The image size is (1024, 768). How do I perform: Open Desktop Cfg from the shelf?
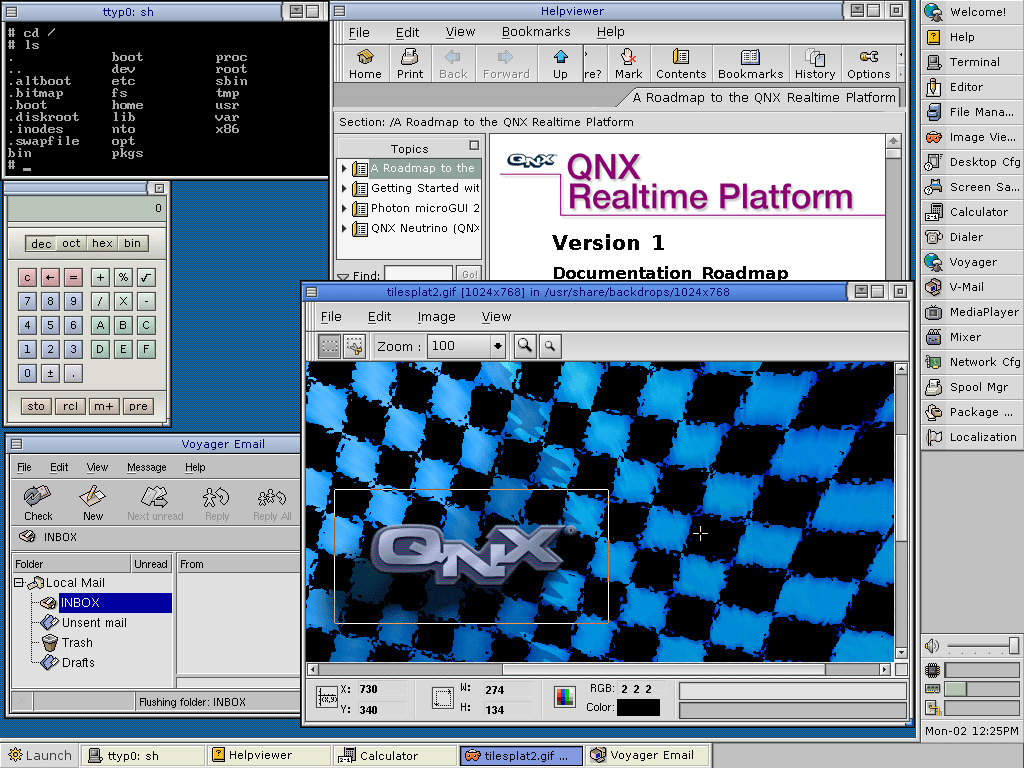point(972,162)
